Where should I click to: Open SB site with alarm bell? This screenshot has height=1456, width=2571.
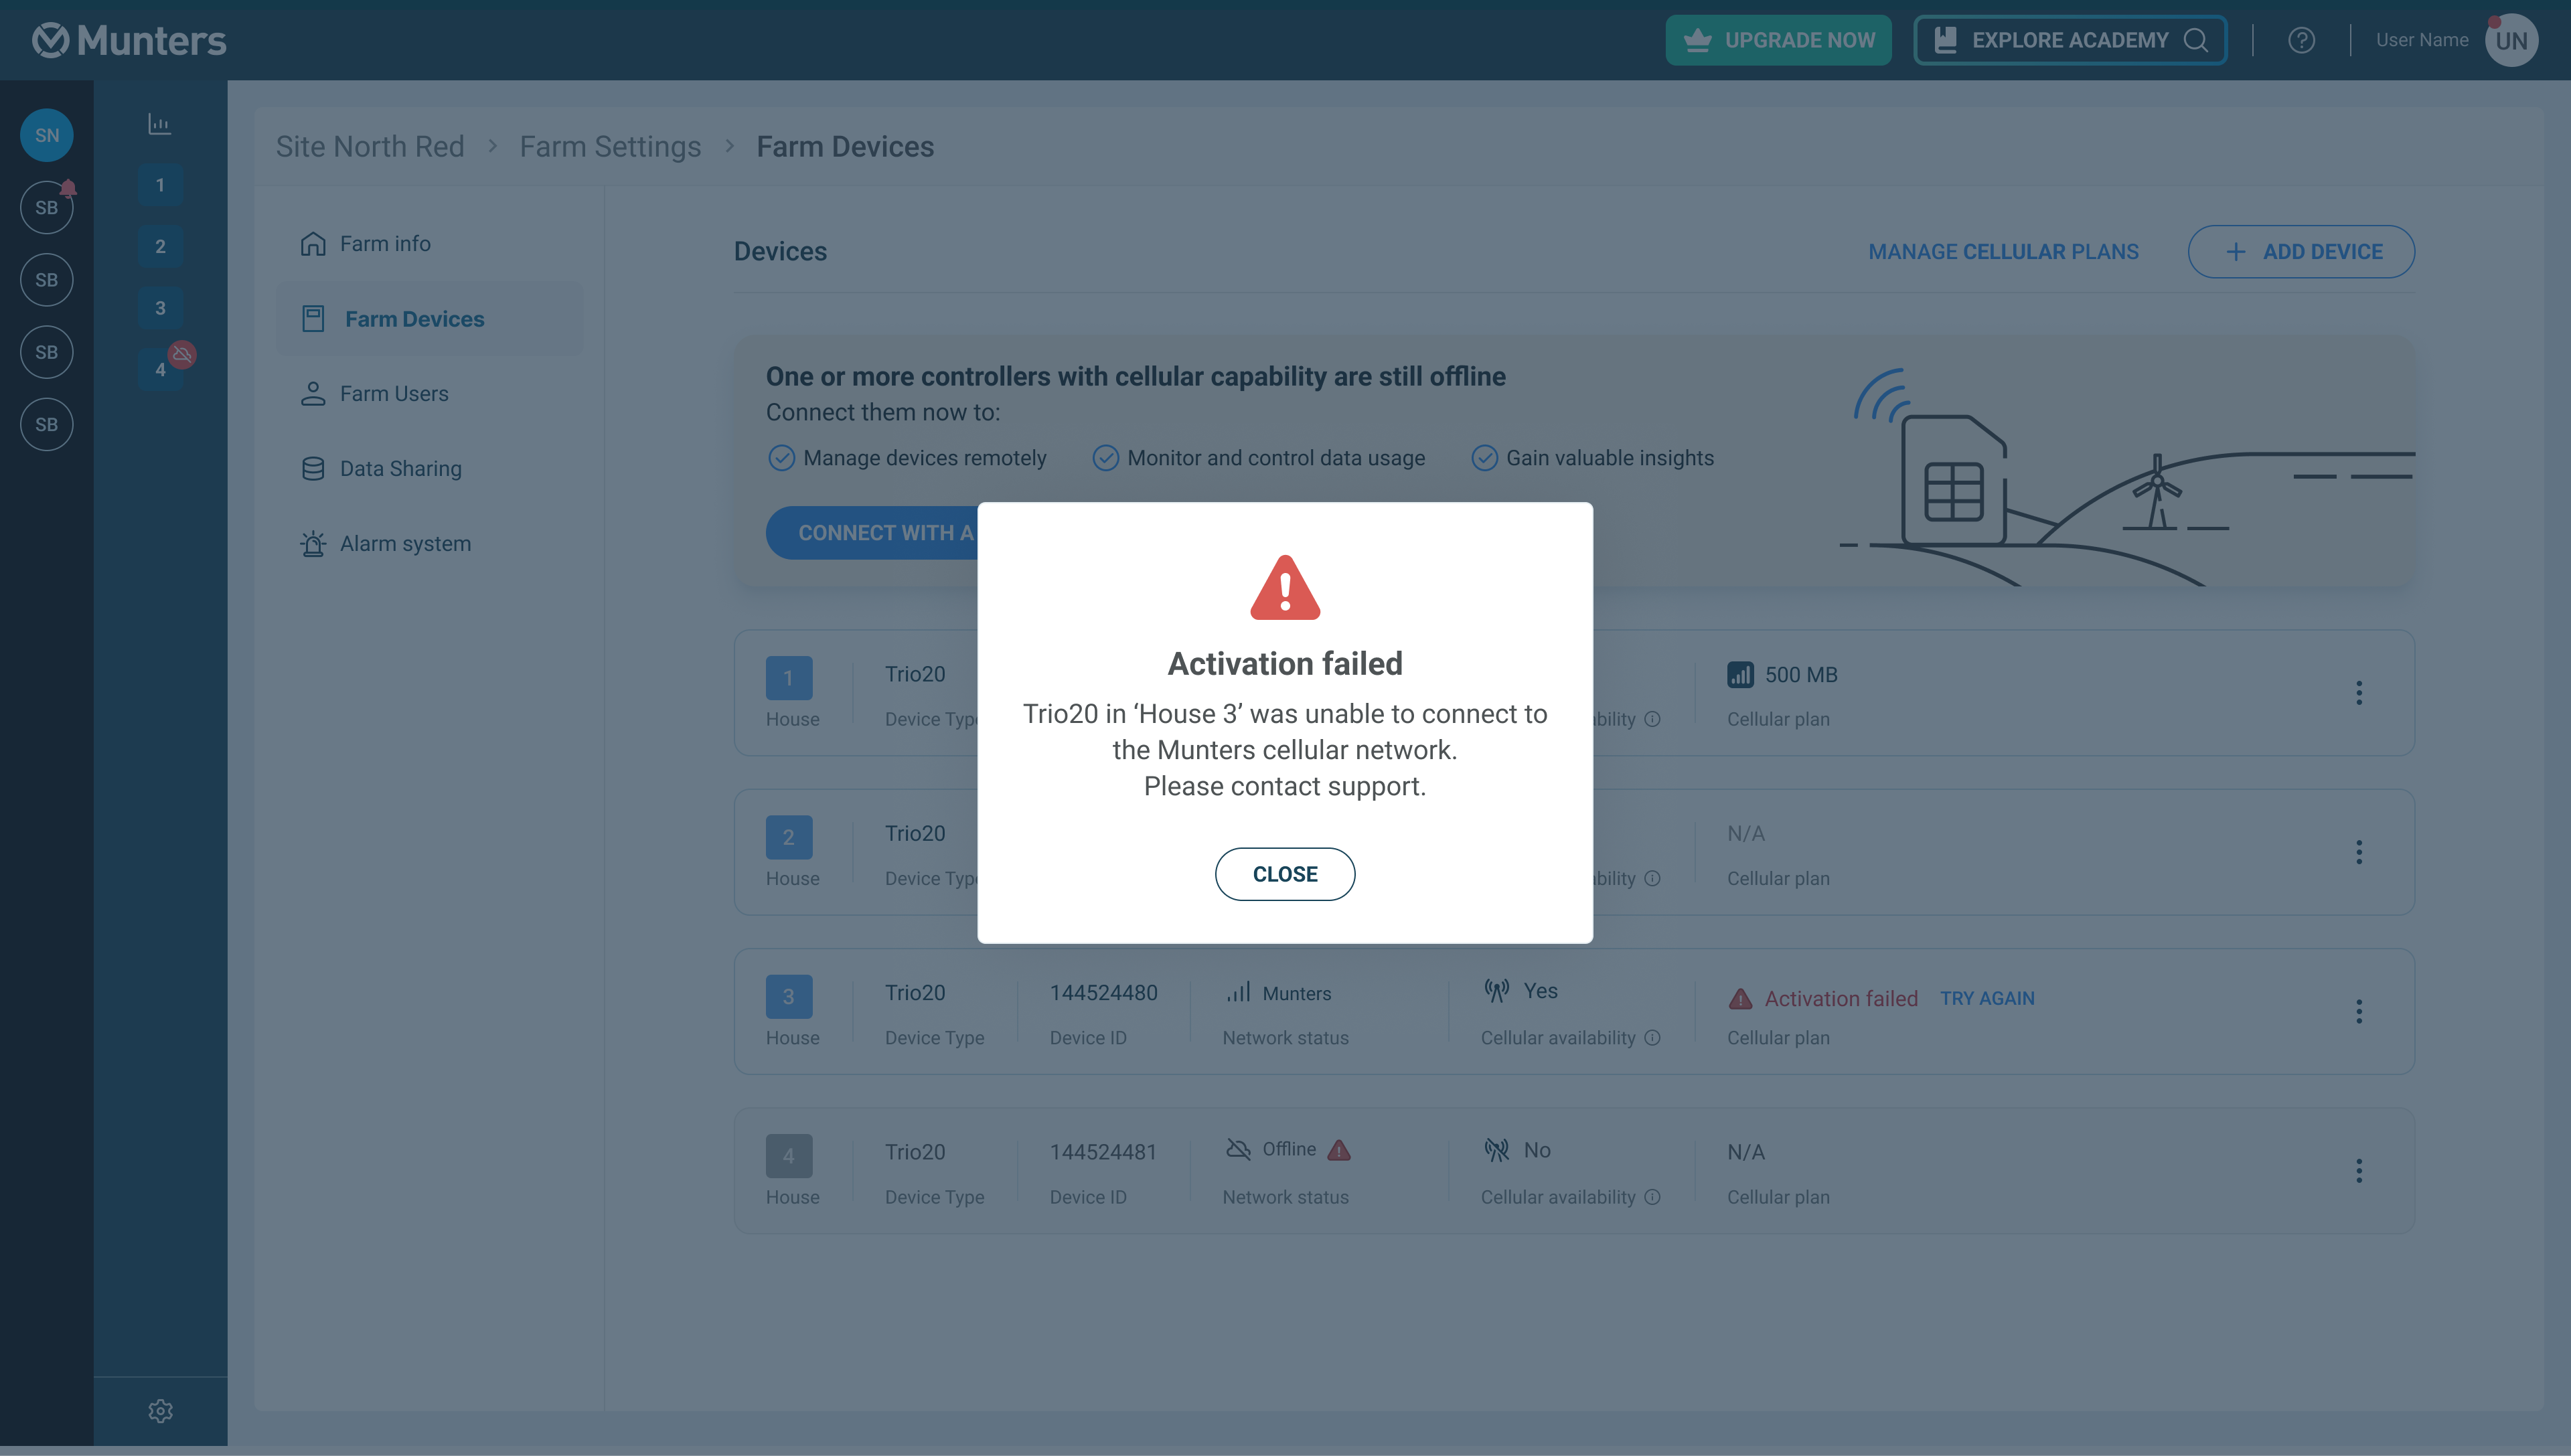click(47, 207)
